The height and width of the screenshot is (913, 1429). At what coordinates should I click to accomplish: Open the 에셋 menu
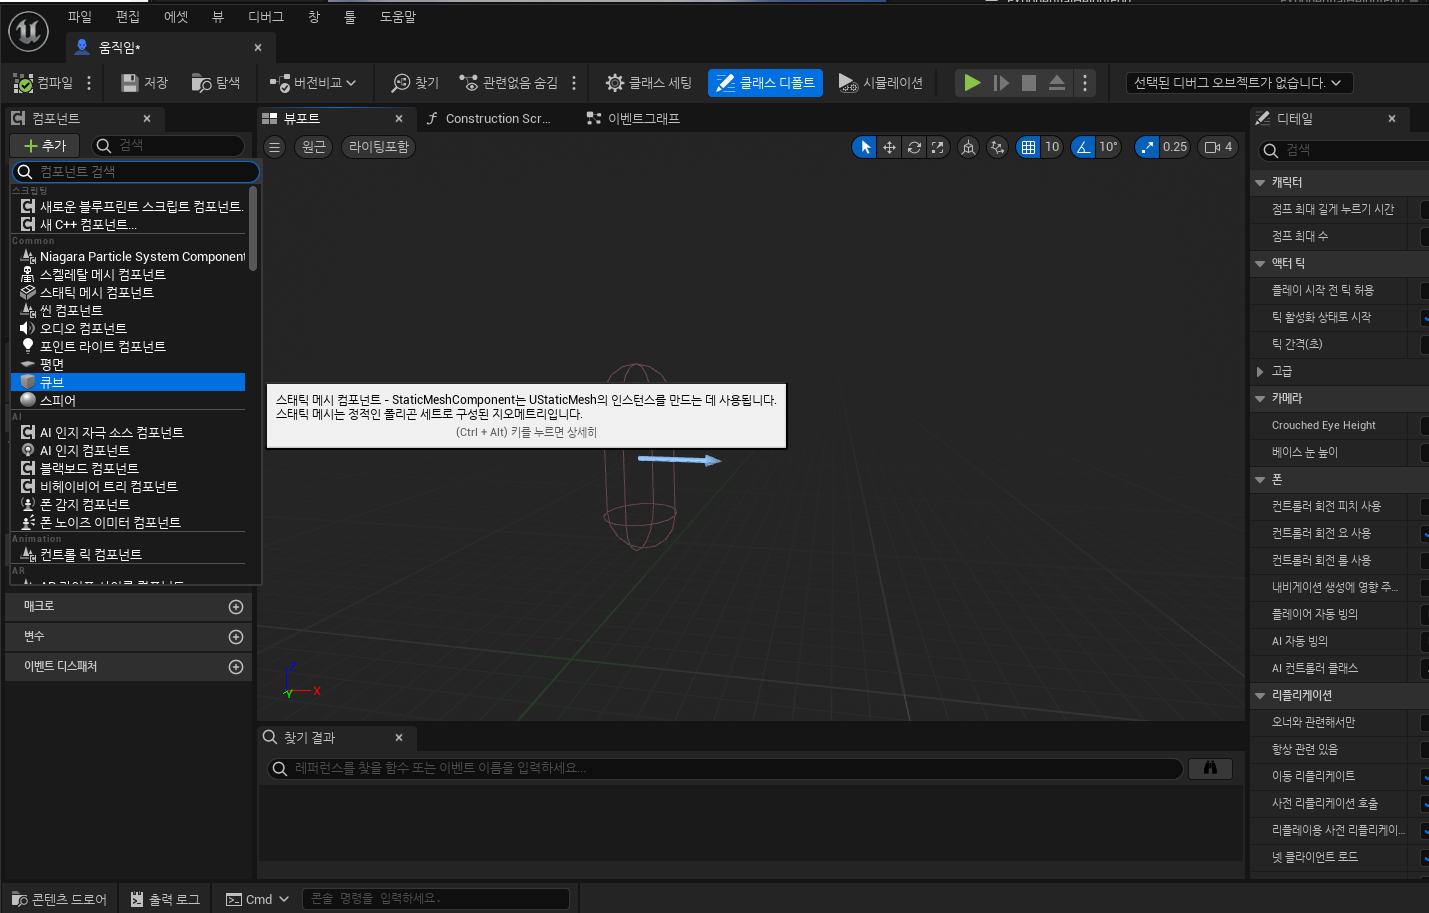click(176, 16)
